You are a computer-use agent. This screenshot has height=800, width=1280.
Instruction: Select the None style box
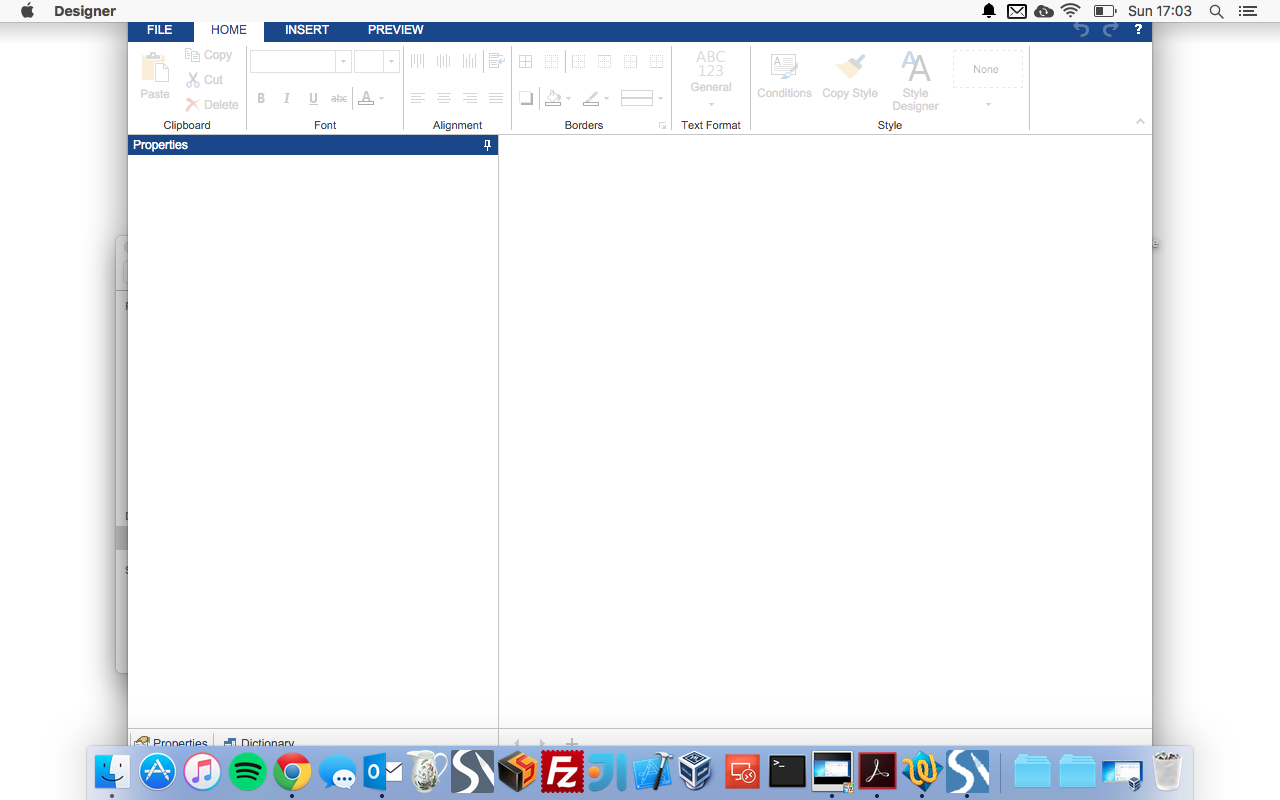[x=987, y=69]
